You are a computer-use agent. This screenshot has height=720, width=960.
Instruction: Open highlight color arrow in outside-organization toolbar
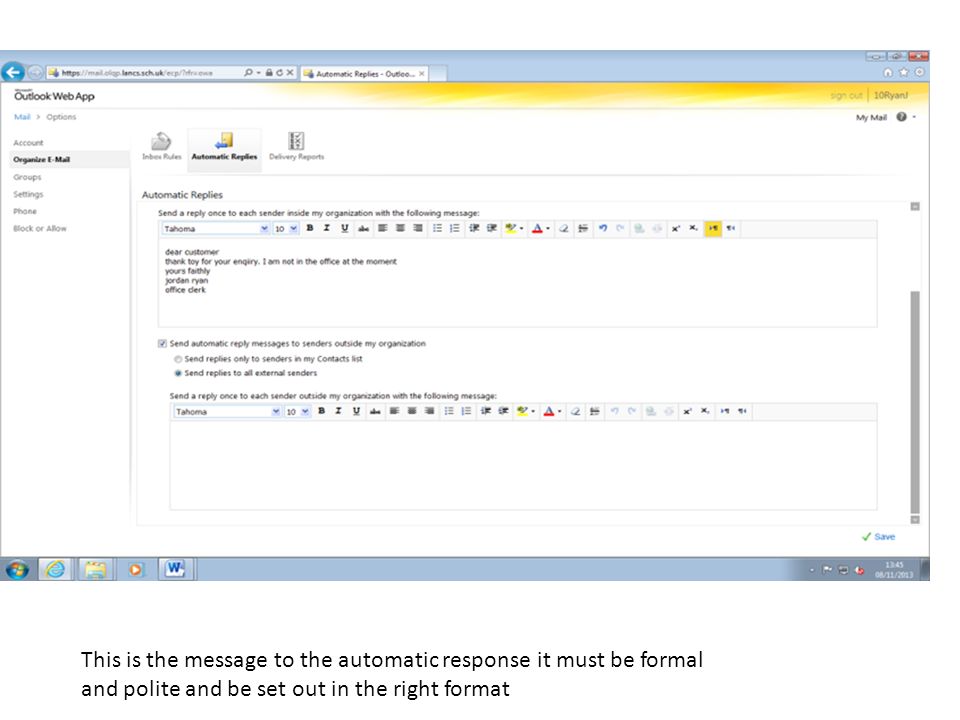click(533, 411)
